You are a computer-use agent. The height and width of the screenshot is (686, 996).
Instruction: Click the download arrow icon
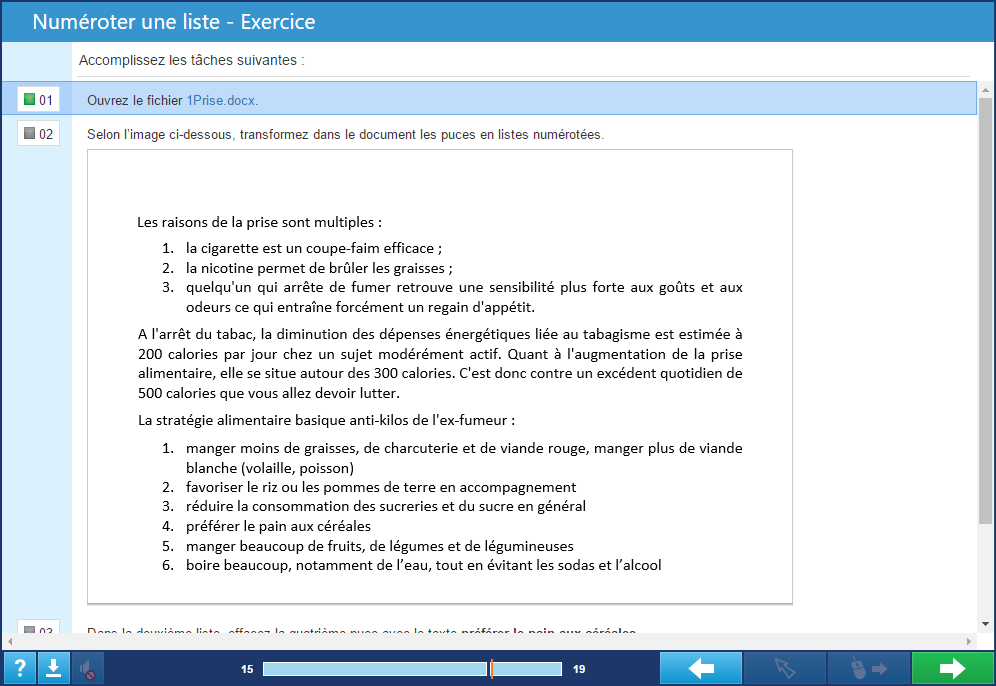pos(53,668)
